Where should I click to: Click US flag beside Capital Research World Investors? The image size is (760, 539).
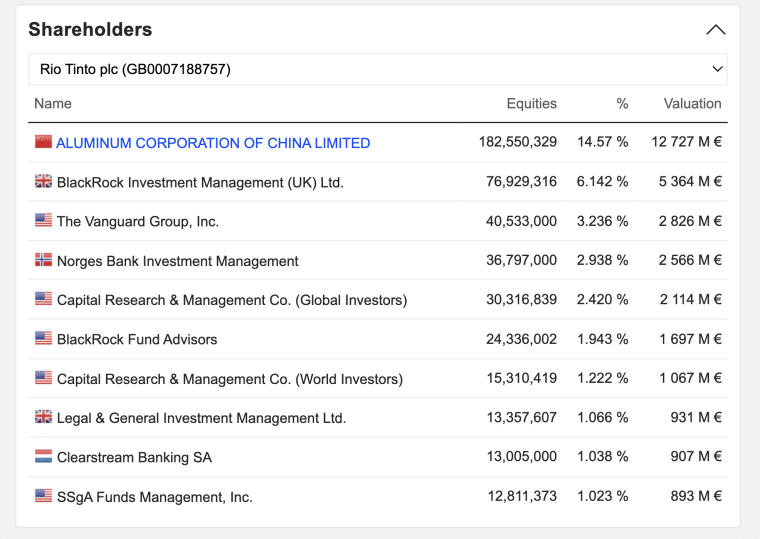[43, 378]
